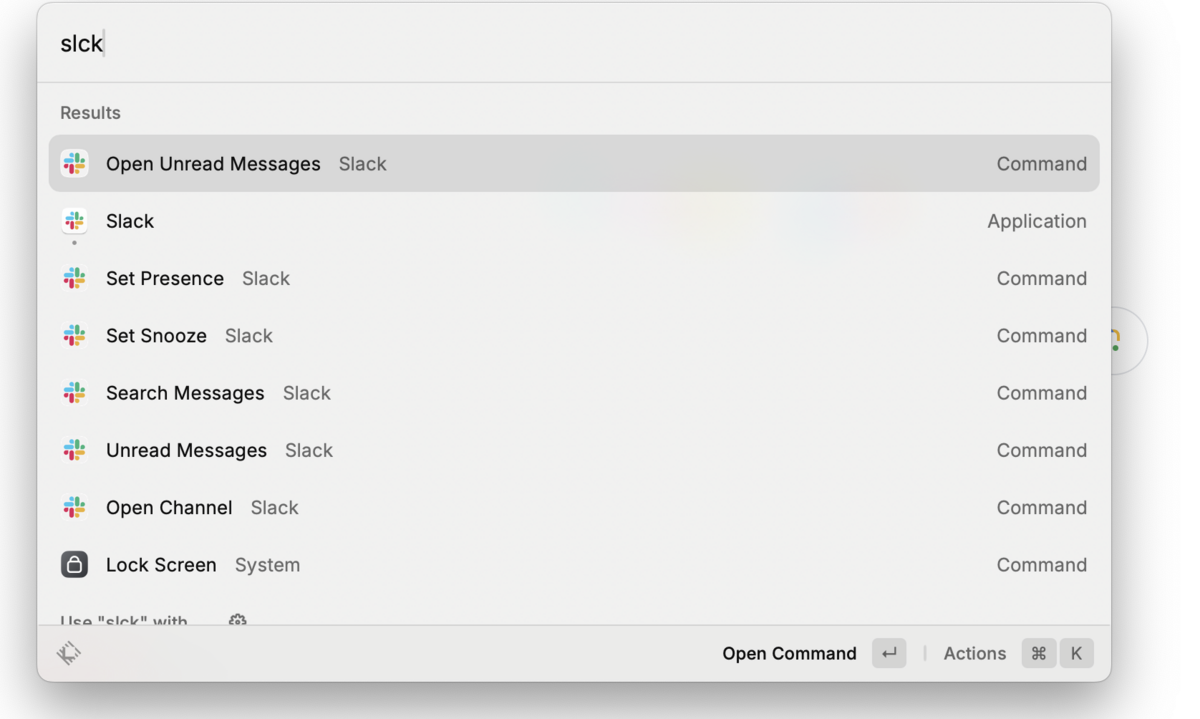Click the K key badge in action bar
This screenshot has width=1200, height=719.
(1077, 653)
